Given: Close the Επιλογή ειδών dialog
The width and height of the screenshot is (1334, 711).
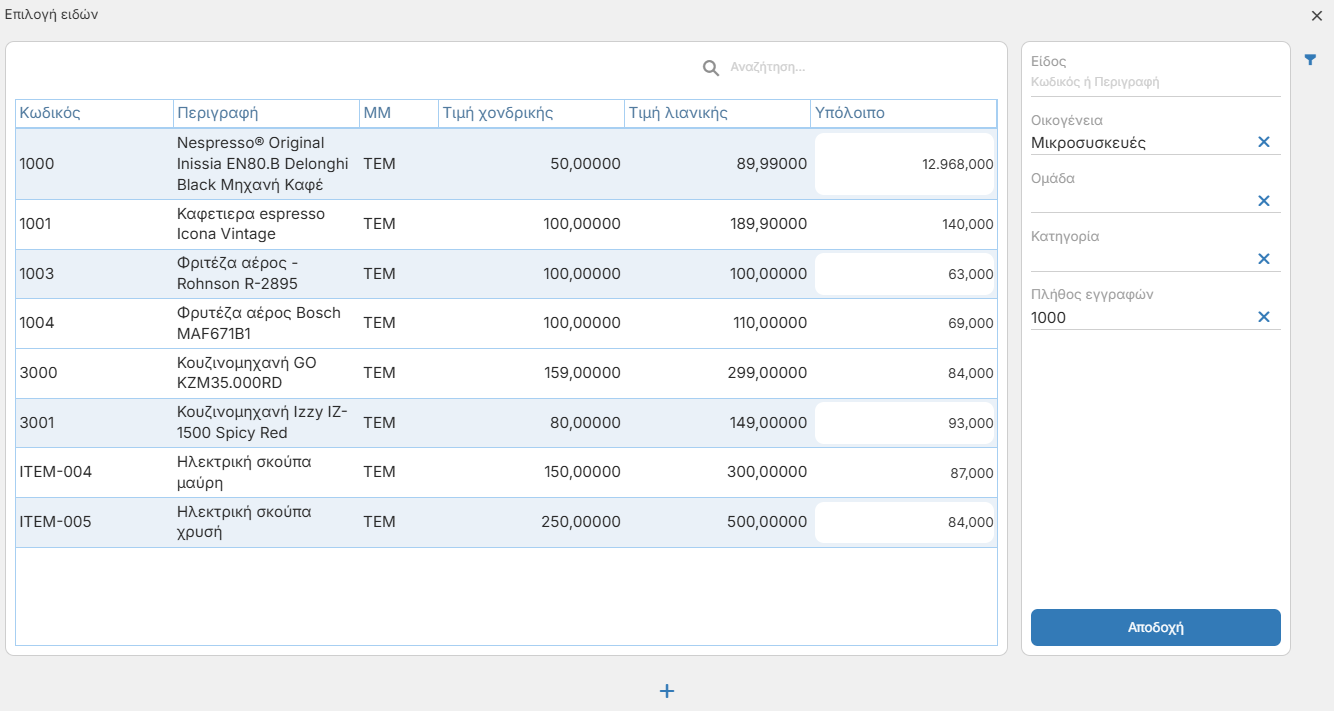Looking at the screenshot, I should 1316,16.
